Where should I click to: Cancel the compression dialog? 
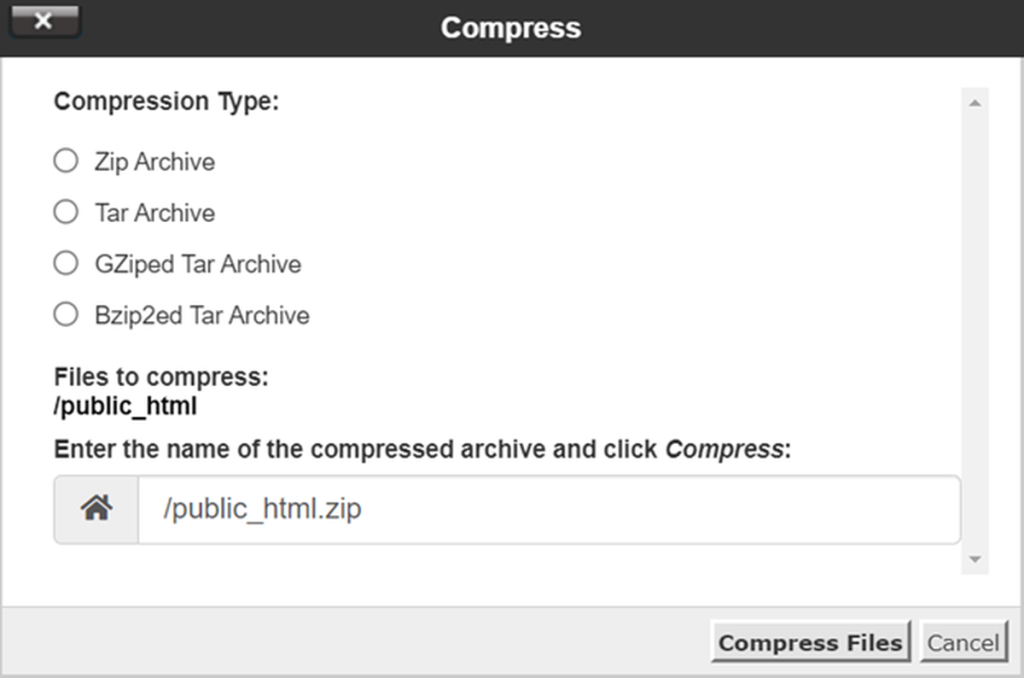pos(962,643)
